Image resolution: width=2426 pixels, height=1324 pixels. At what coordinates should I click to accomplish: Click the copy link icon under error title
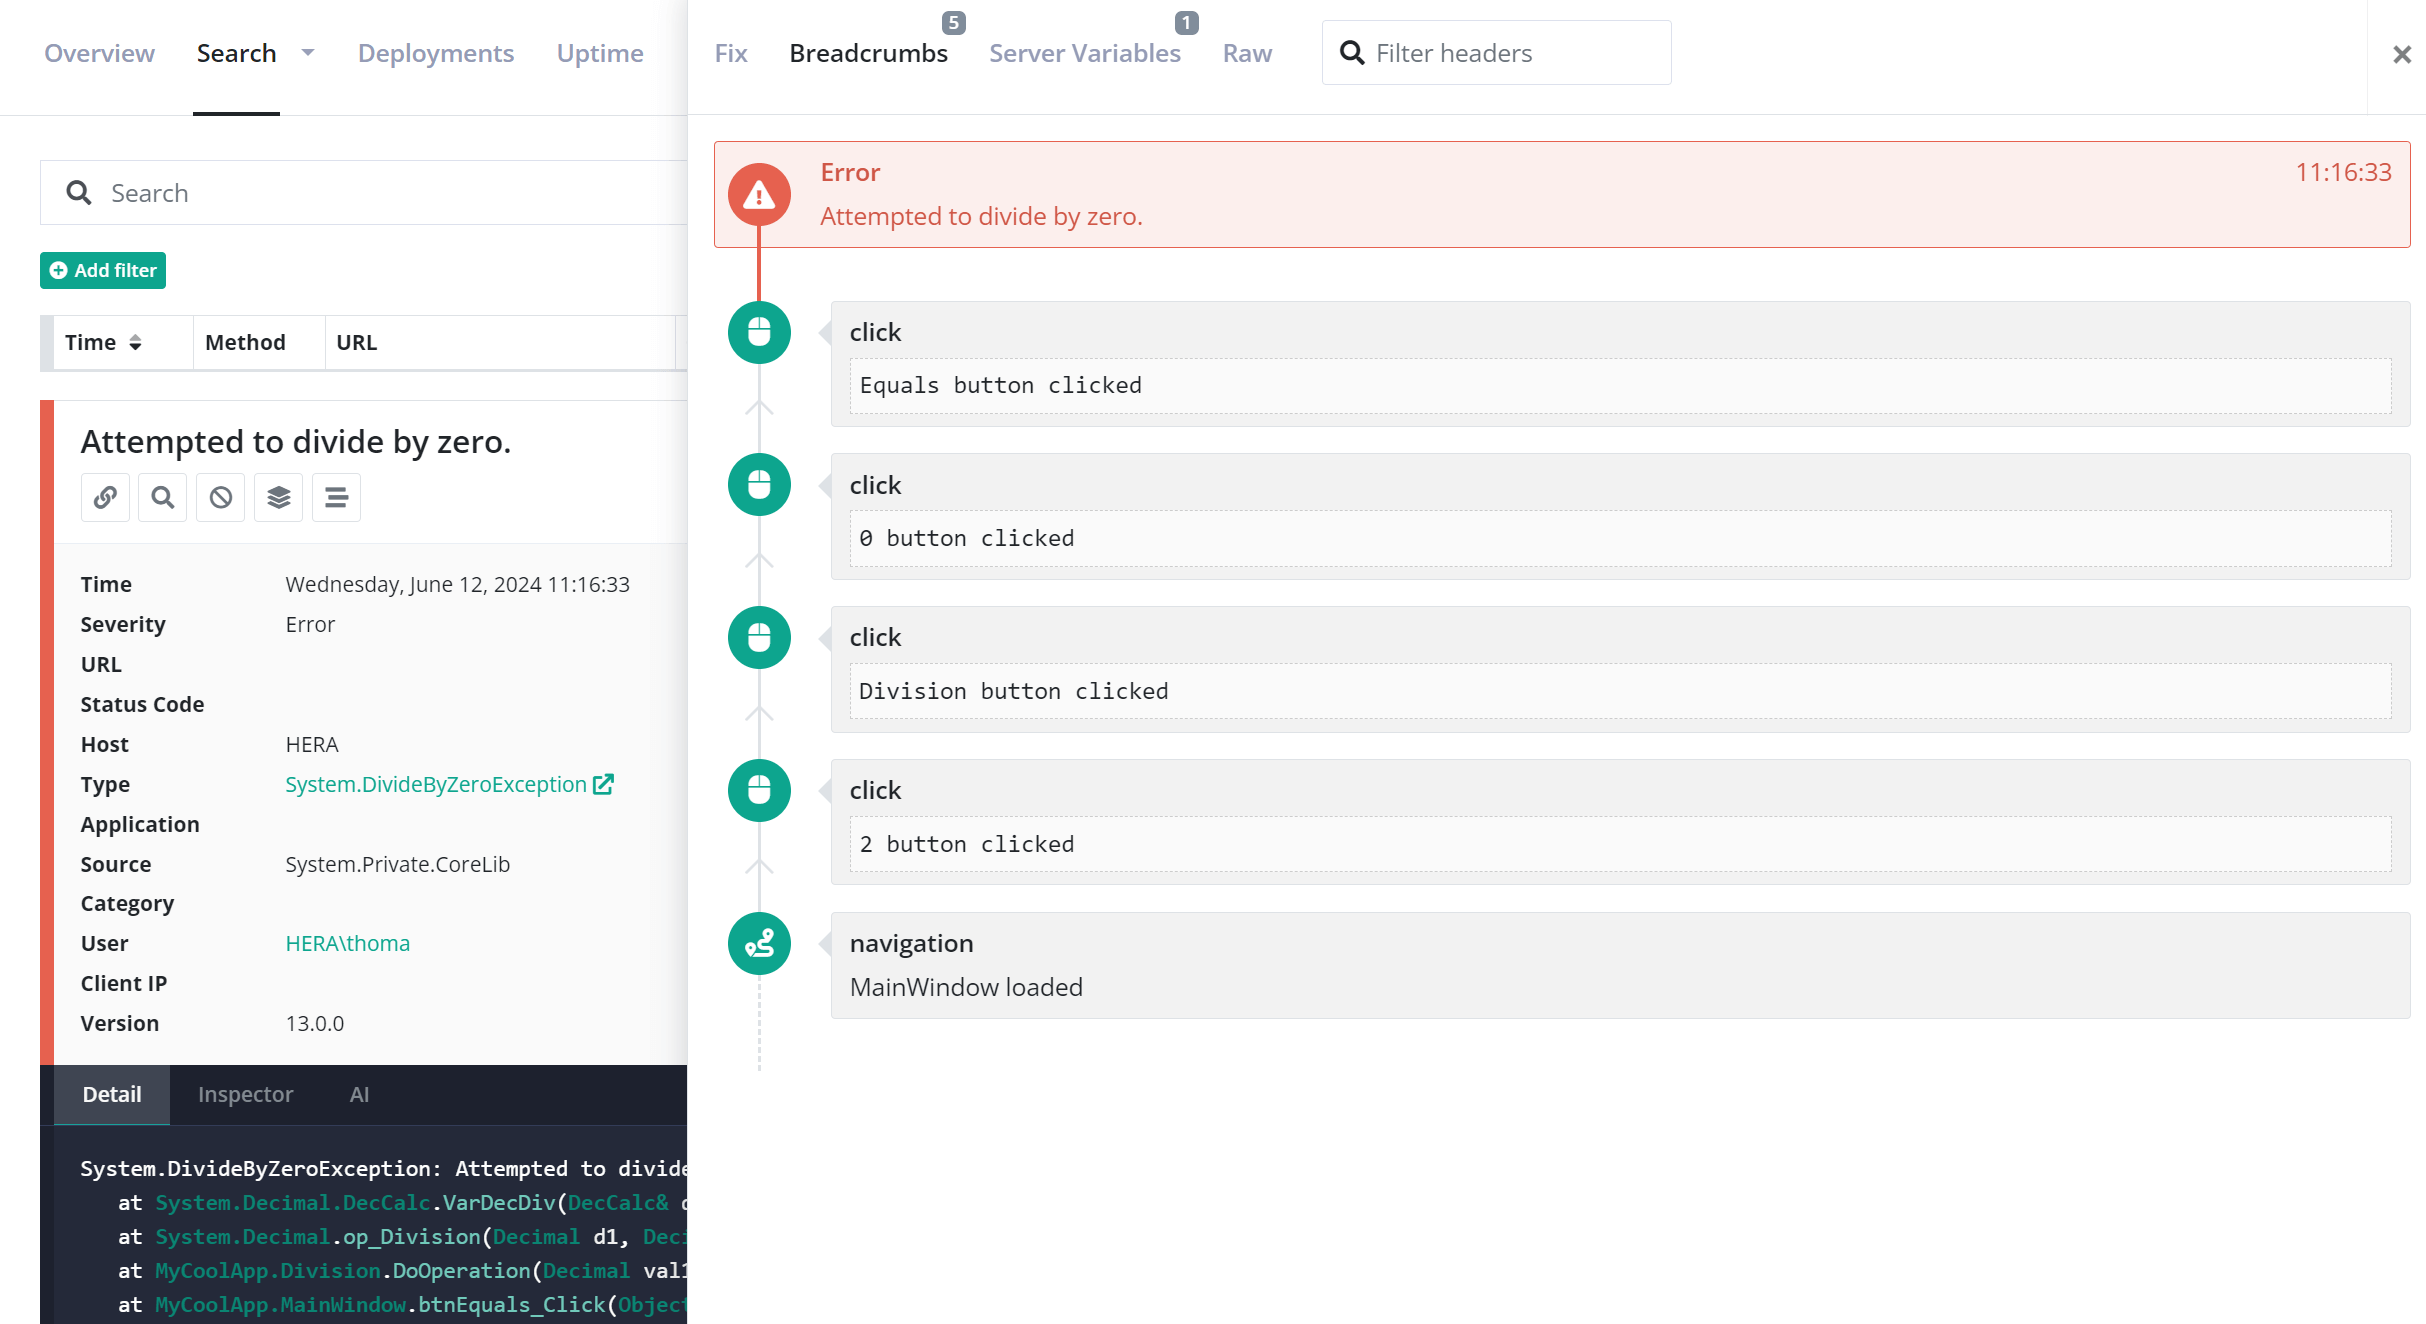click(105, 497)
